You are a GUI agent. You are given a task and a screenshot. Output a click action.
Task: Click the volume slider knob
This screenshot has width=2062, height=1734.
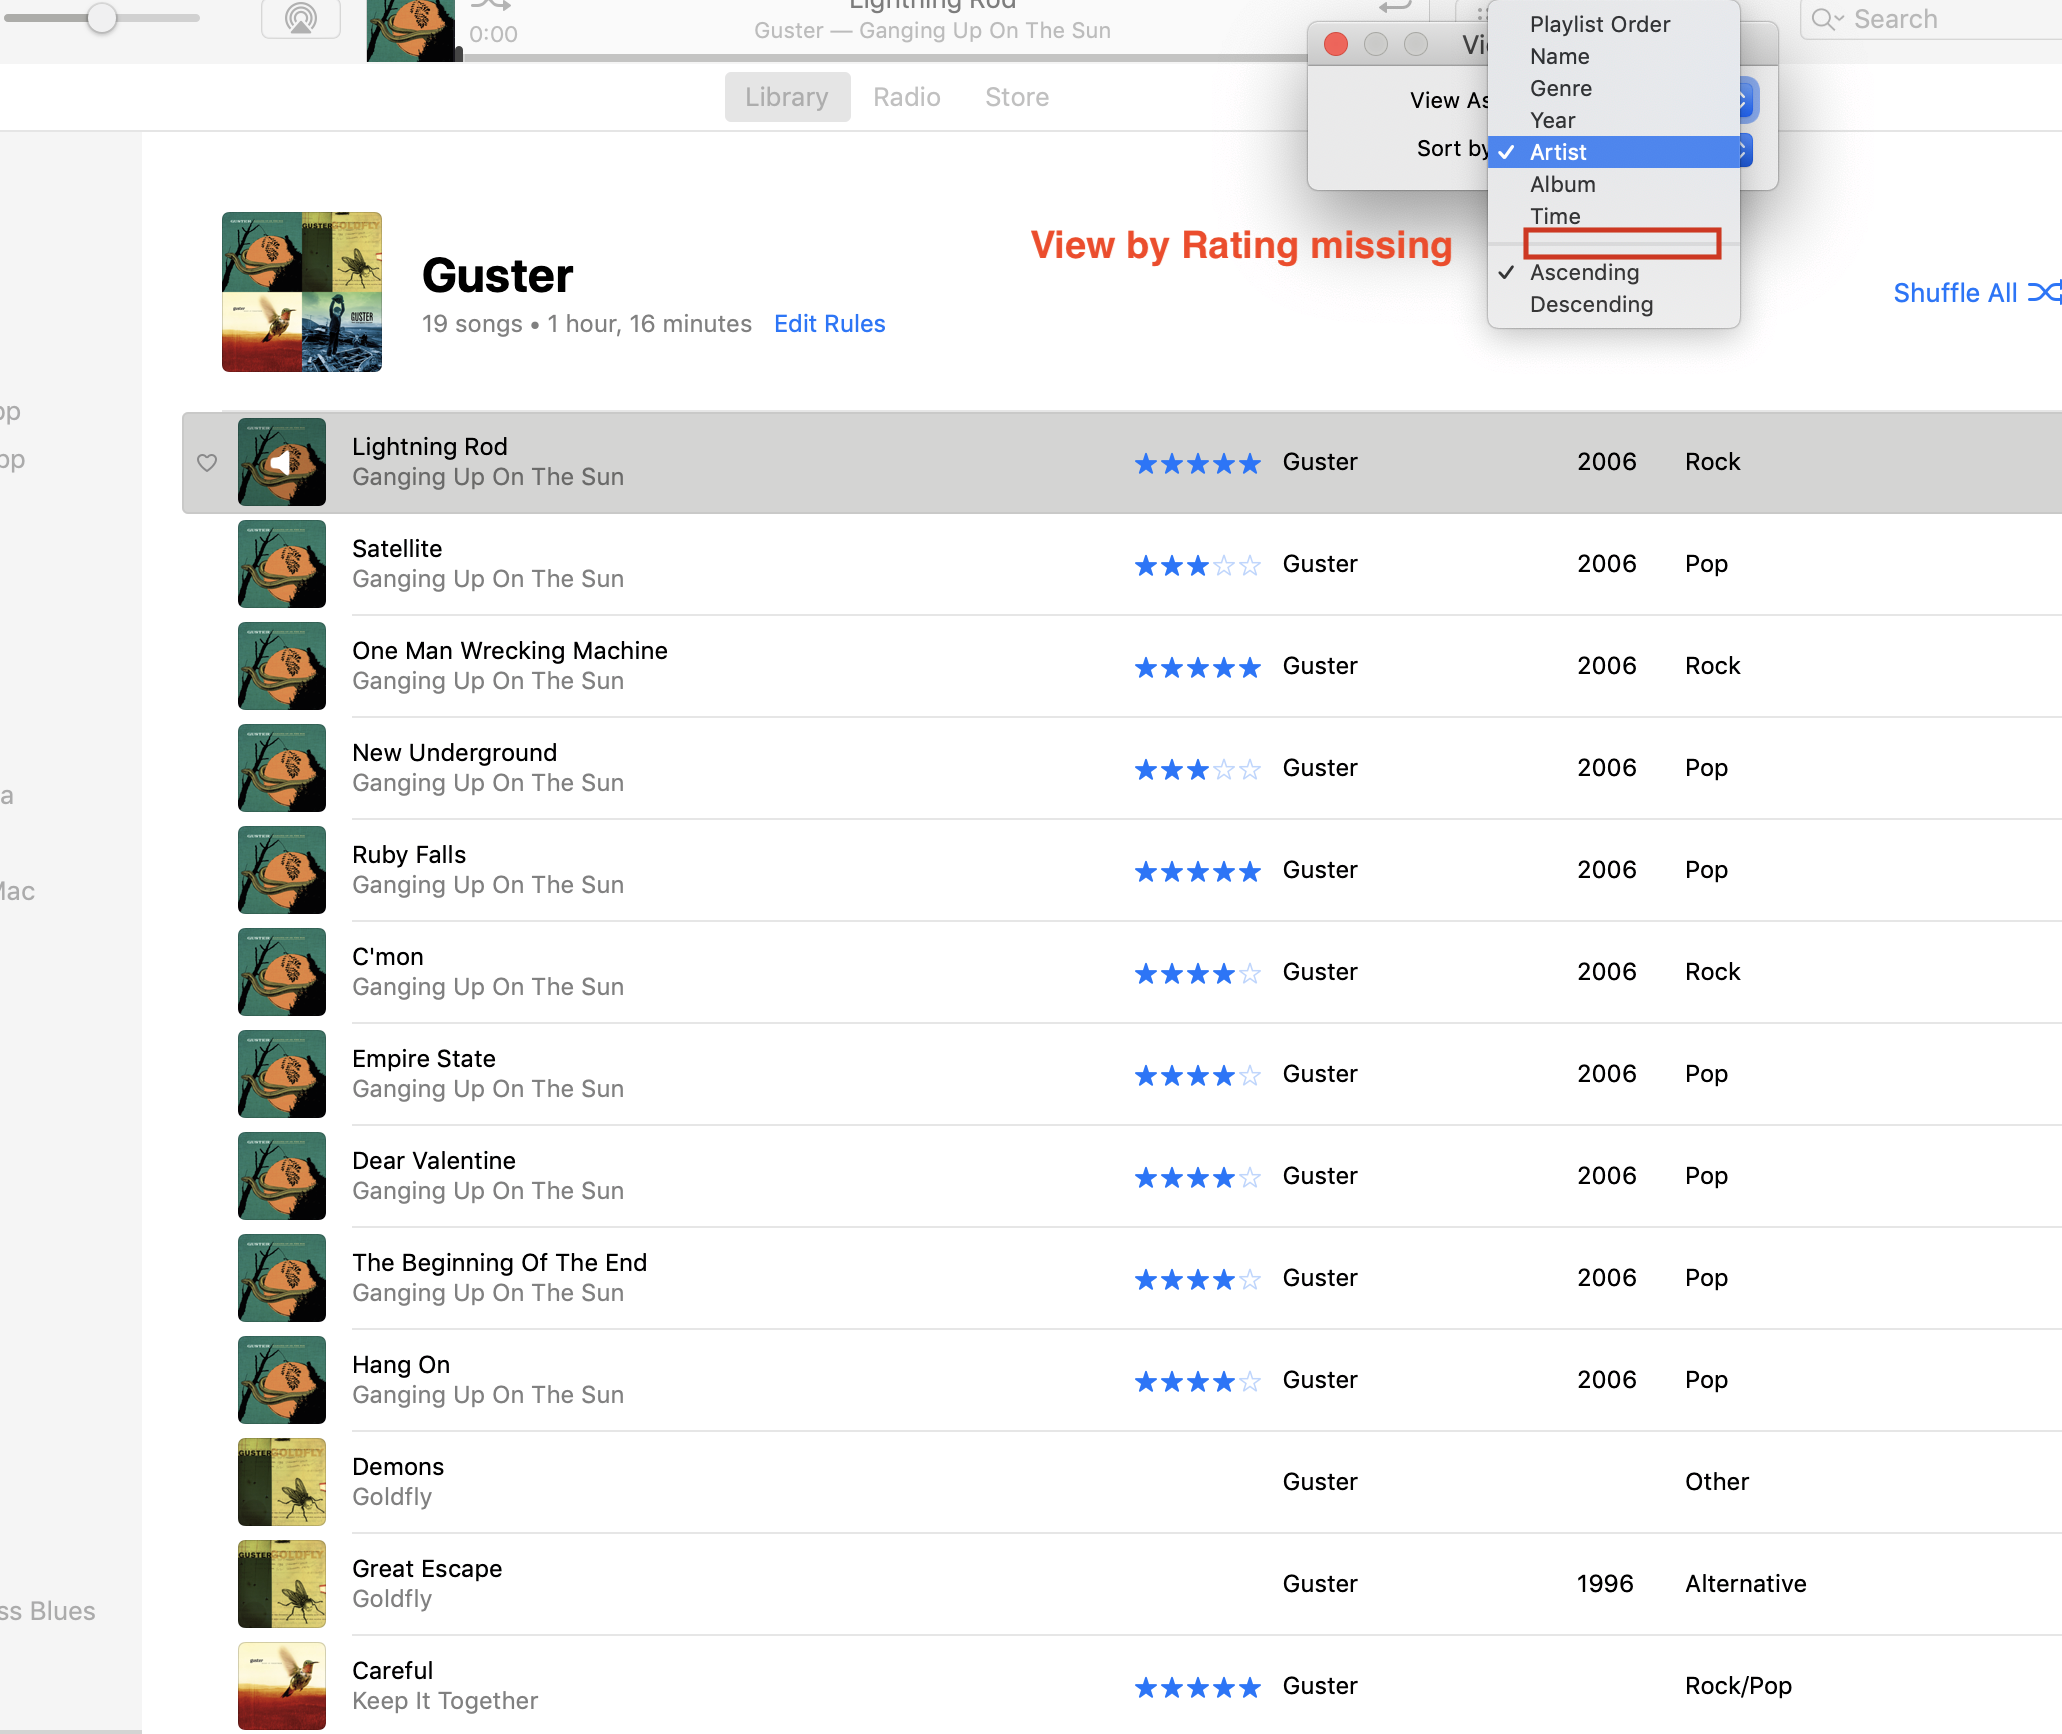(x=101, y=17)
